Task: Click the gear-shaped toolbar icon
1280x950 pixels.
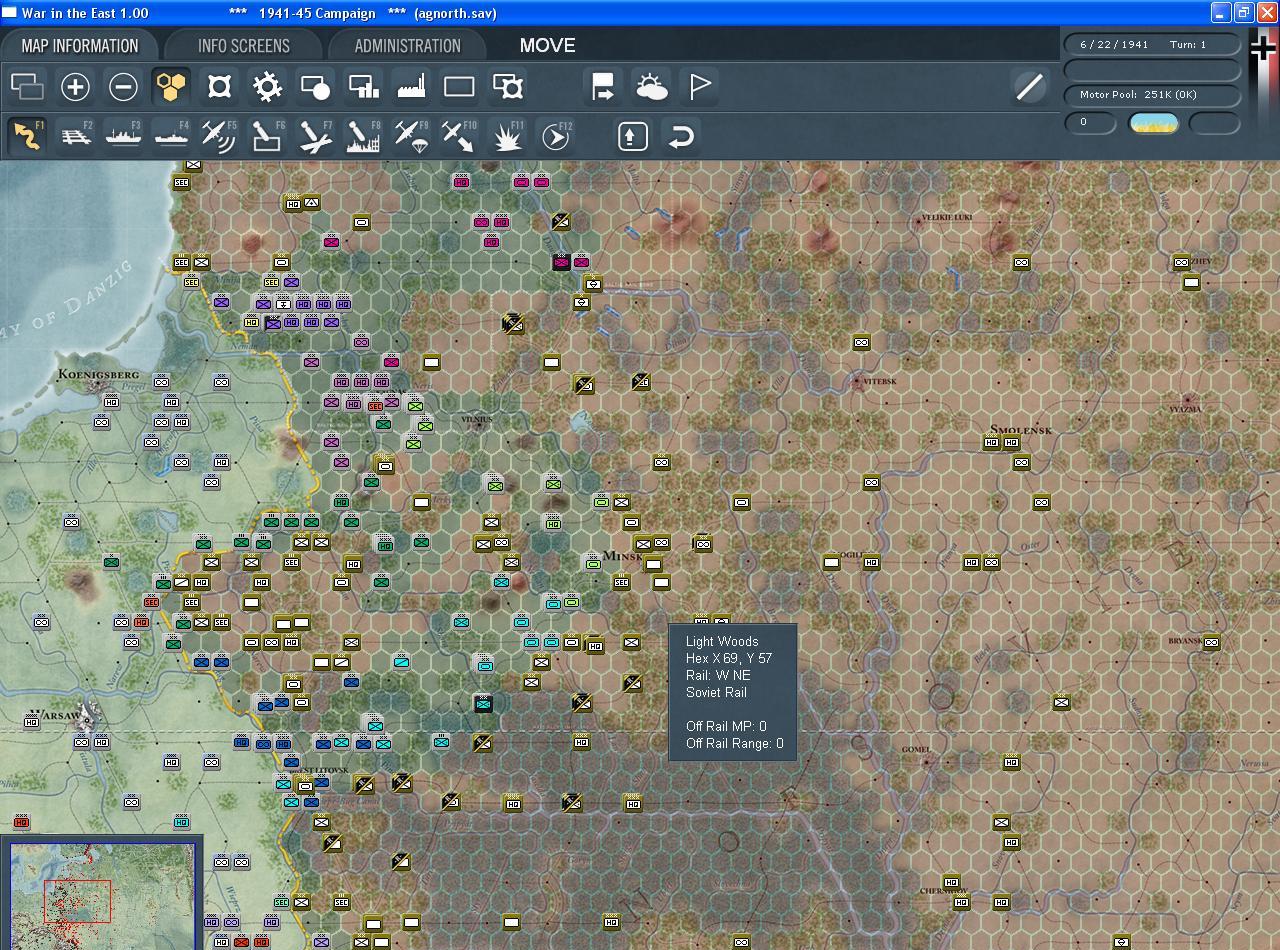Action: point(267,87)
